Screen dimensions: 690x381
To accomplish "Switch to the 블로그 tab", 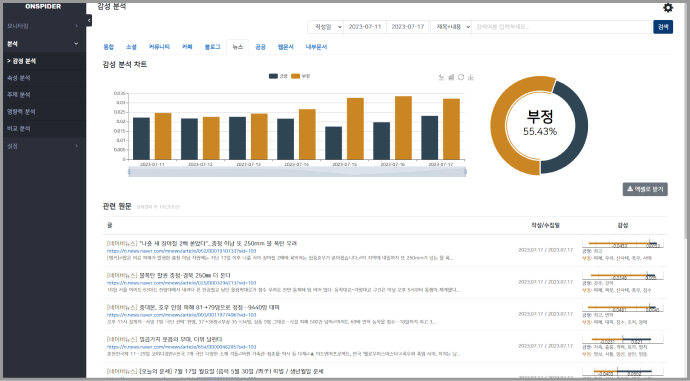I will click(212, 47).
